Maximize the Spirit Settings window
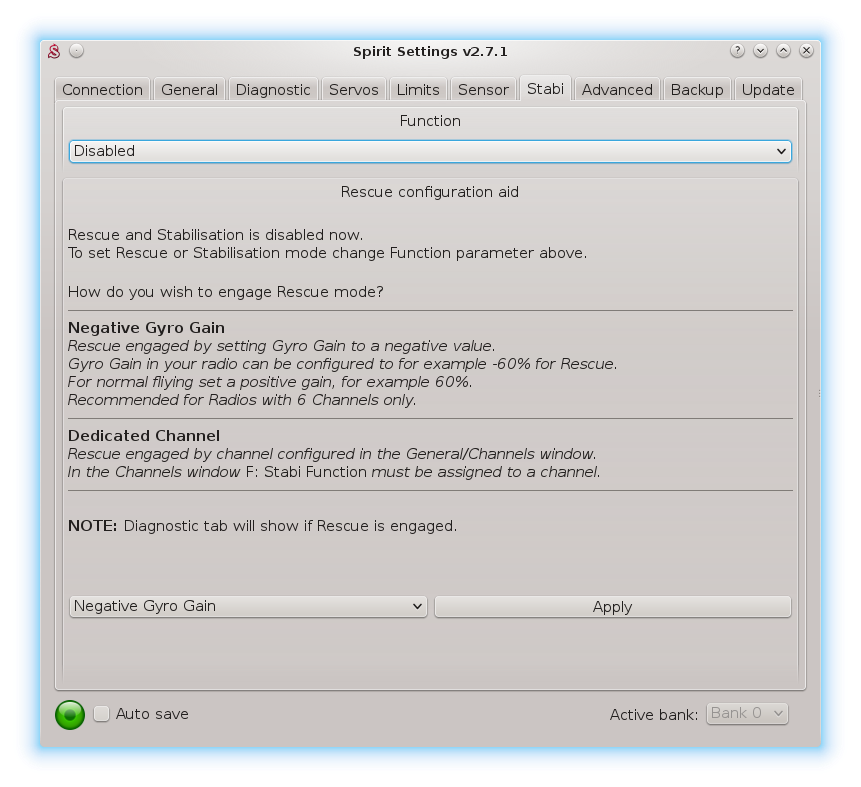This screenshot has width=861, height=787. 783,51
